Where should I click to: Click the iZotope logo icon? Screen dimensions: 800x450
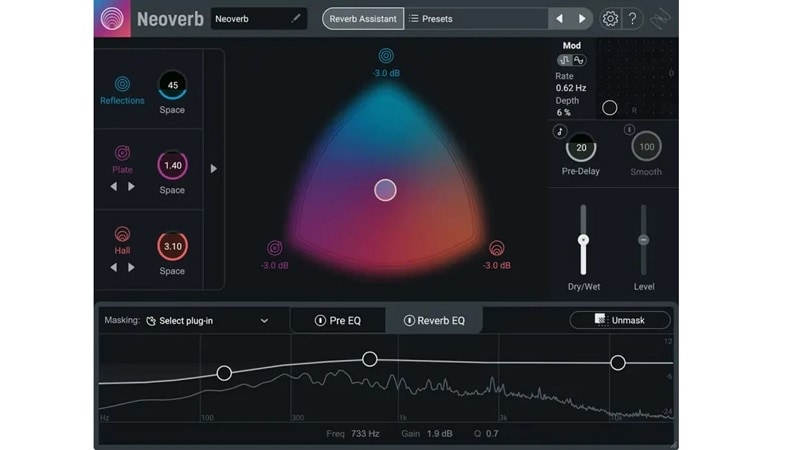[x=661, y=19]
